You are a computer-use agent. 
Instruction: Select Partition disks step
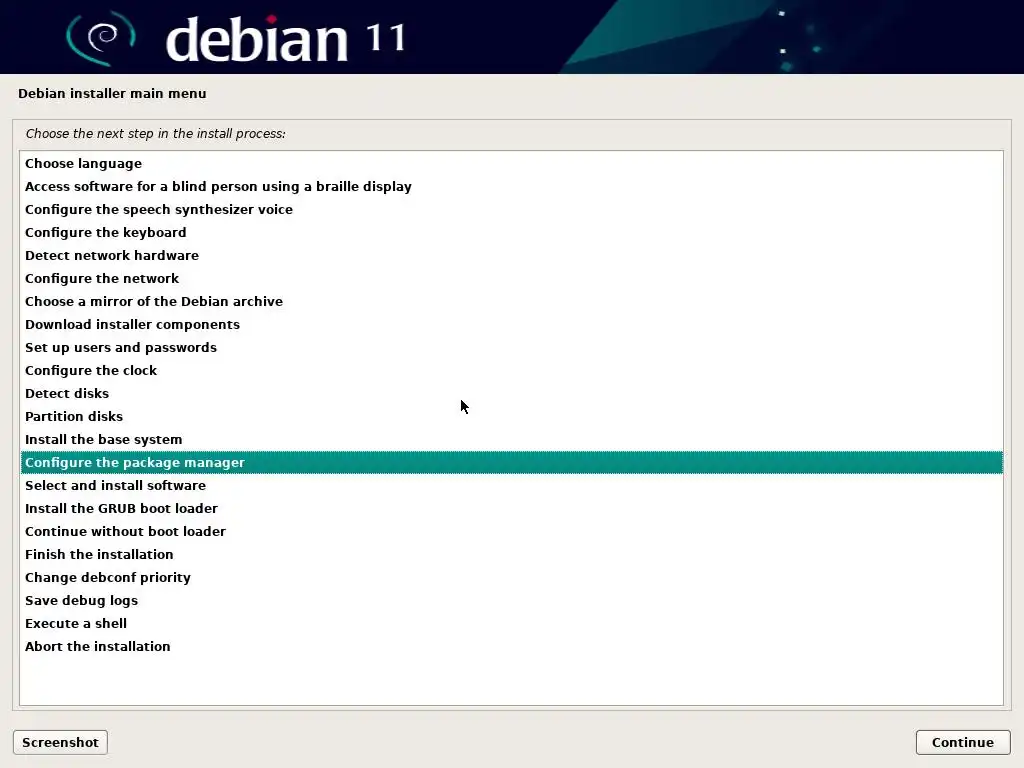click(511, 416)
